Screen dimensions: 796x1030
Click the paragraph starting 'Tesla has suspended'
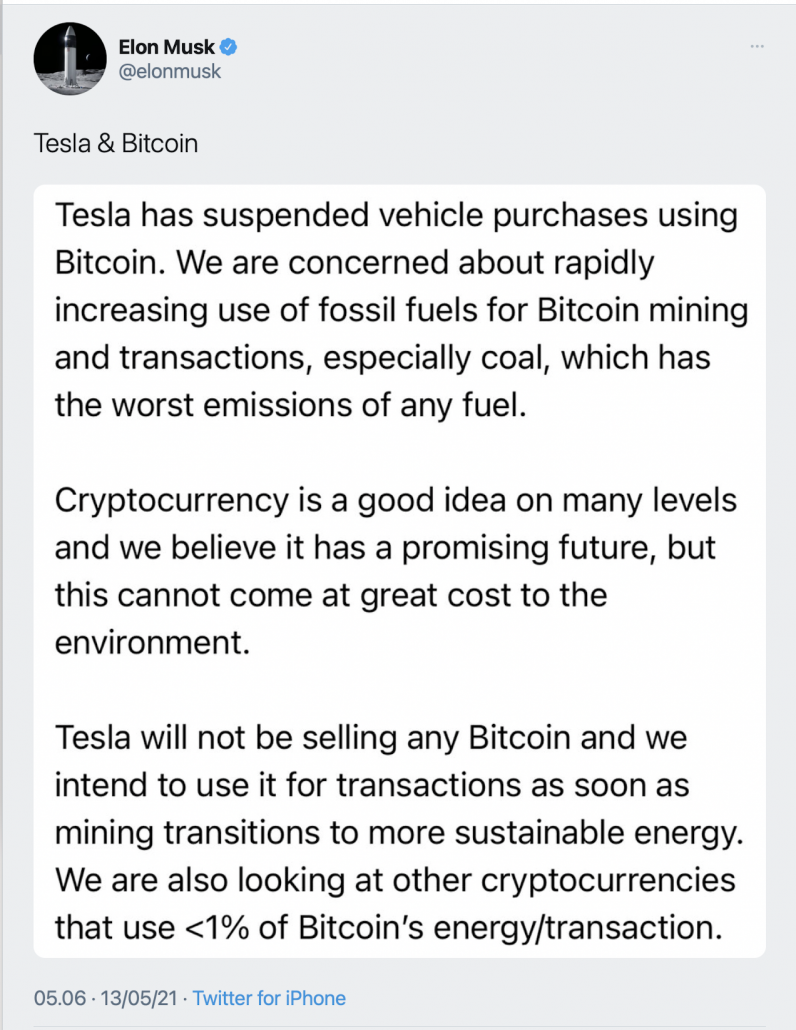pos(401,310)
